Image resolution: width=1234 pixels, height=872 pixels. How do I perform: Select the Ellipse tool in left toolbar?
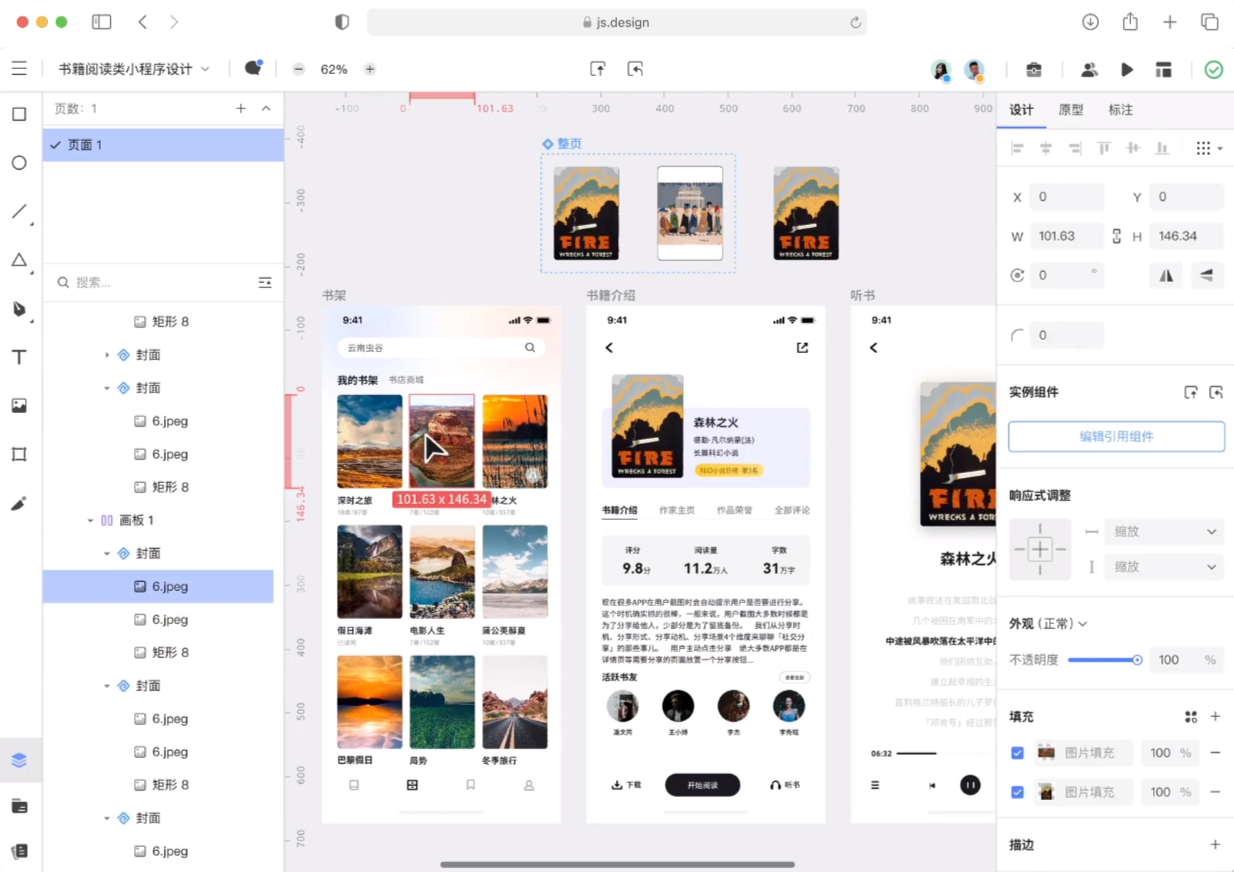click(x=19, y=162)
